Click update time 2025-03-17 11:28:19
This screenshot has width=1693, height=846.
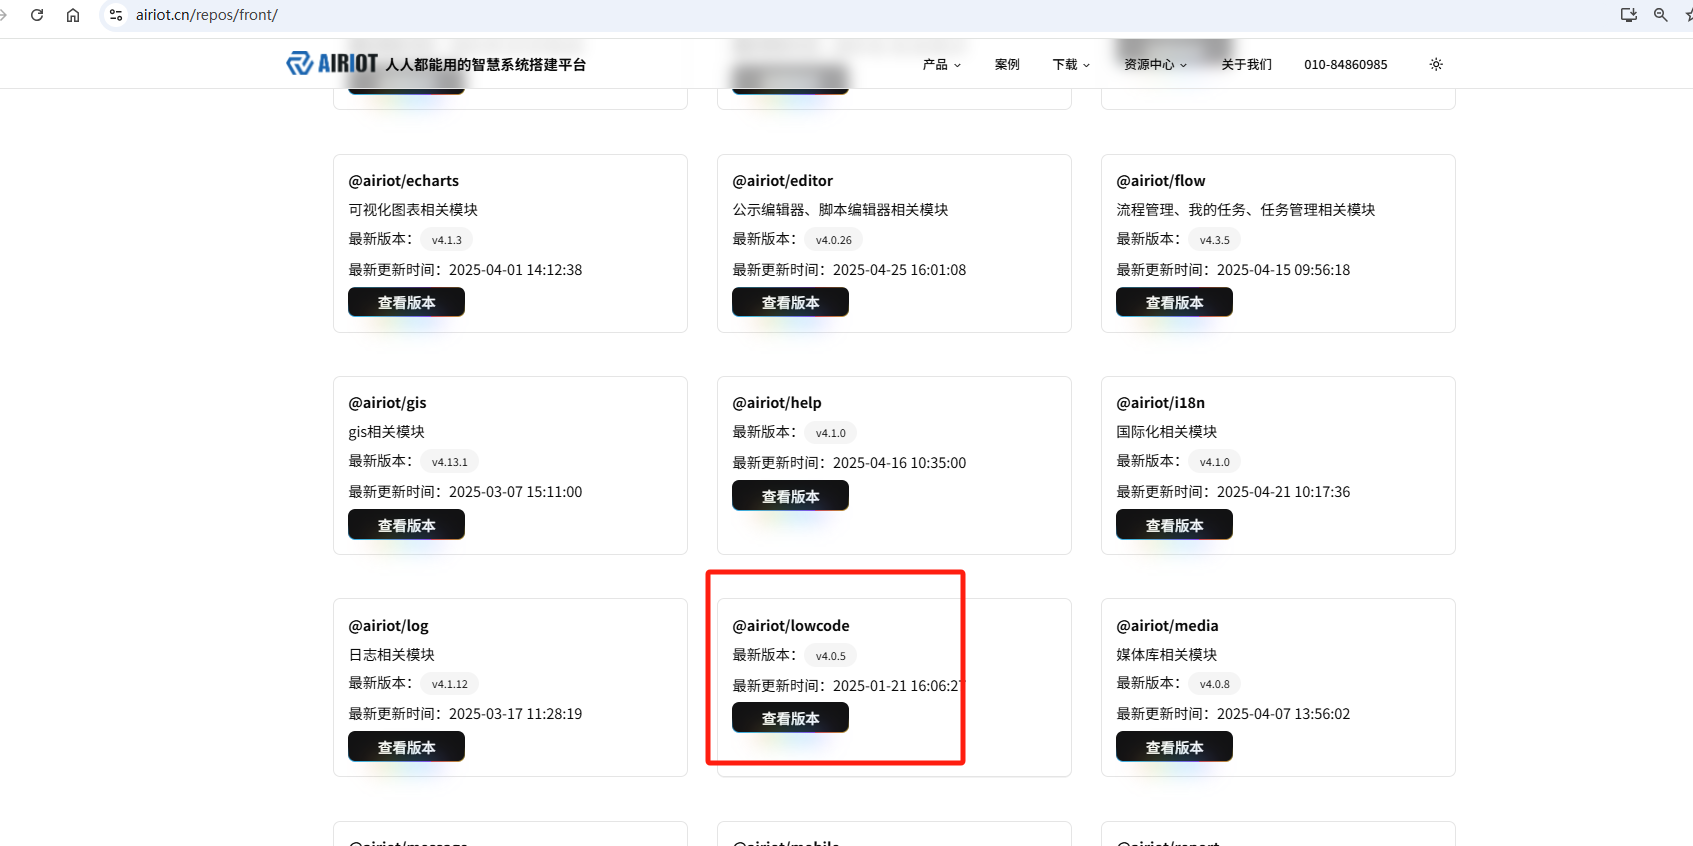pos(515,714)
